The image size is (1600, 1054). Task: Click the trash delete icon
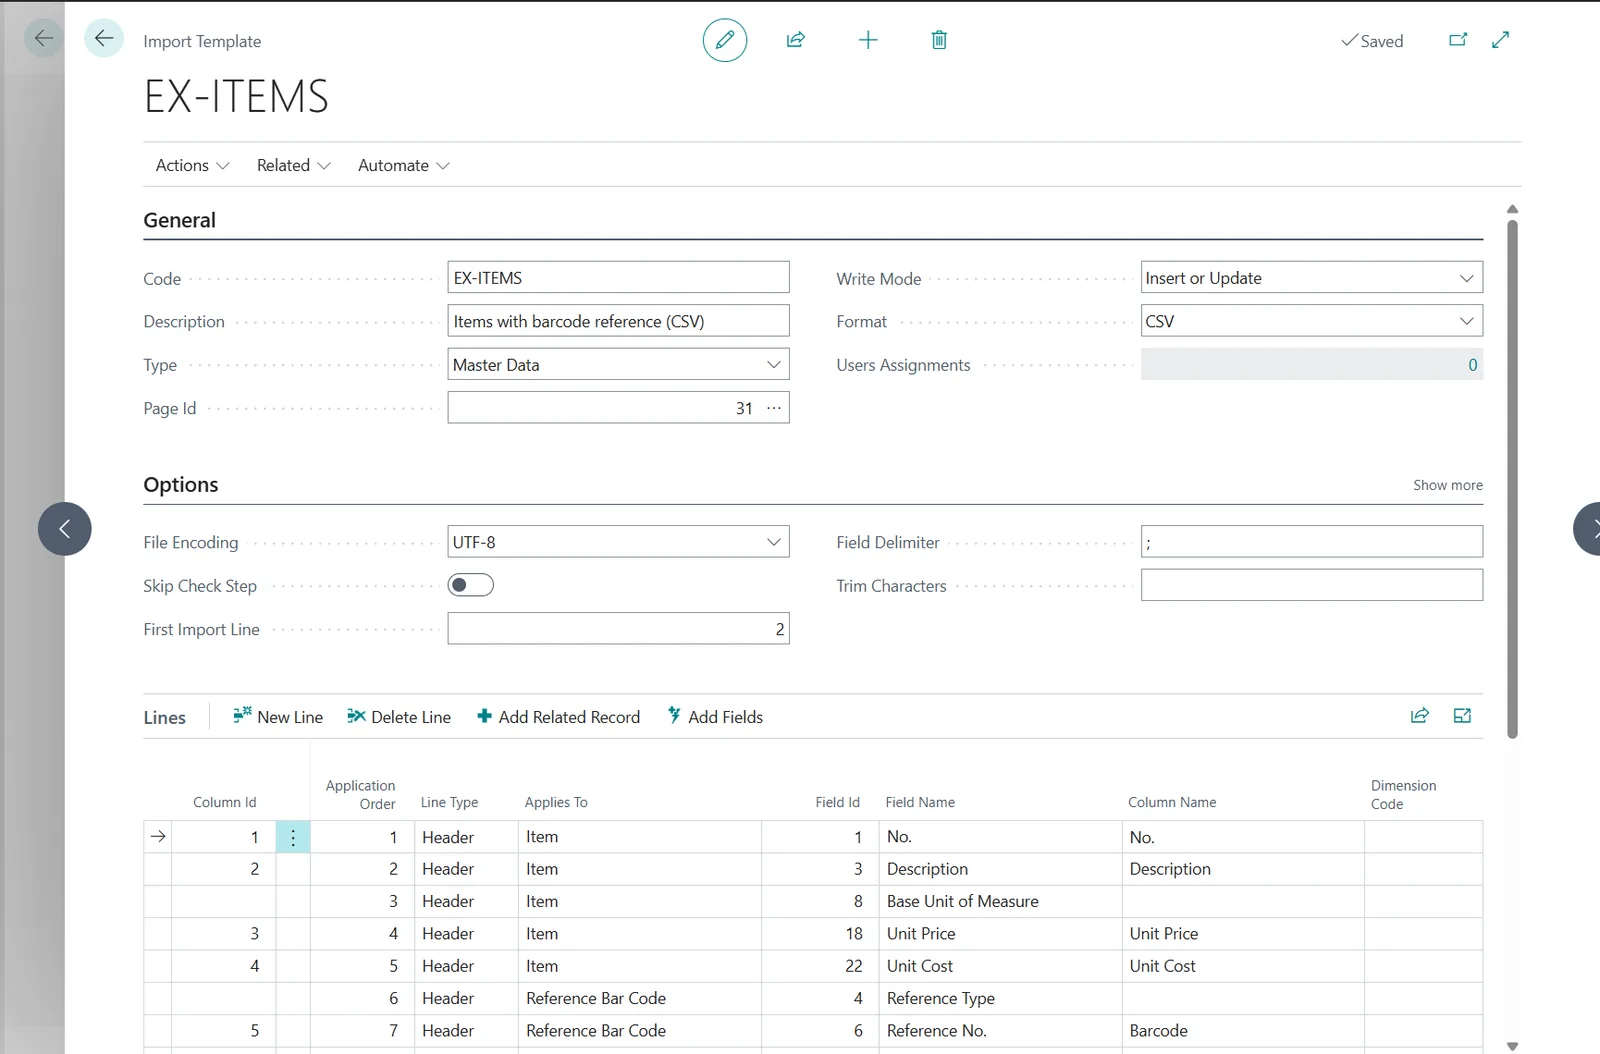tap(939, 40)
